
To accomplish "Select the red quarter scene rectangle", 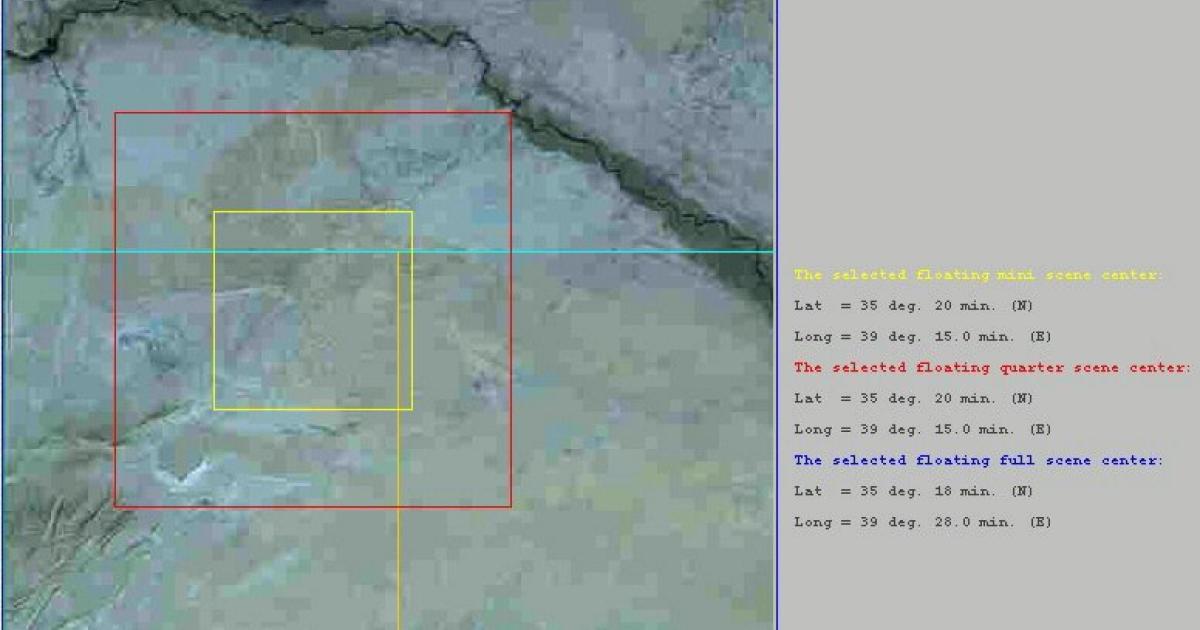I will [x=313, y=114].
